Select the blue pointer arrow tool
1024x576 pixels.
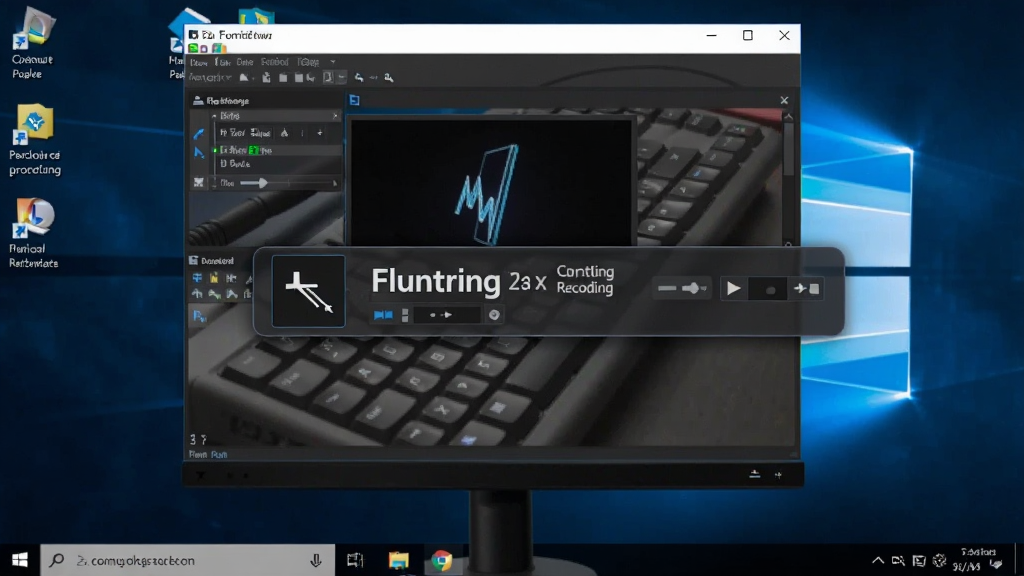(x=199, y=153)
